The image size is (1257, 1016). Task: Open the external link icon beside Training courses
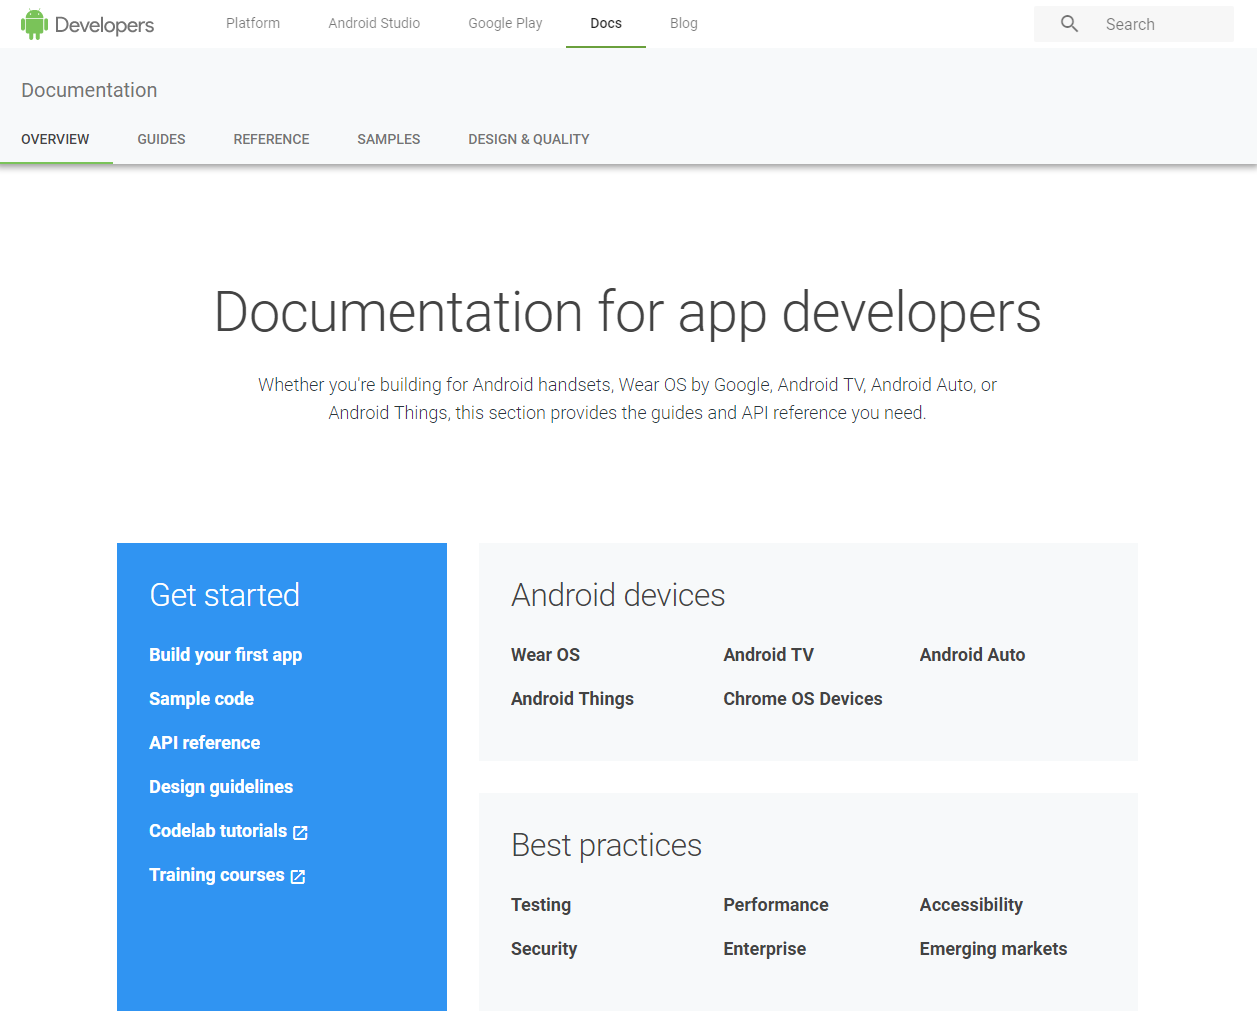click(296, 875)
